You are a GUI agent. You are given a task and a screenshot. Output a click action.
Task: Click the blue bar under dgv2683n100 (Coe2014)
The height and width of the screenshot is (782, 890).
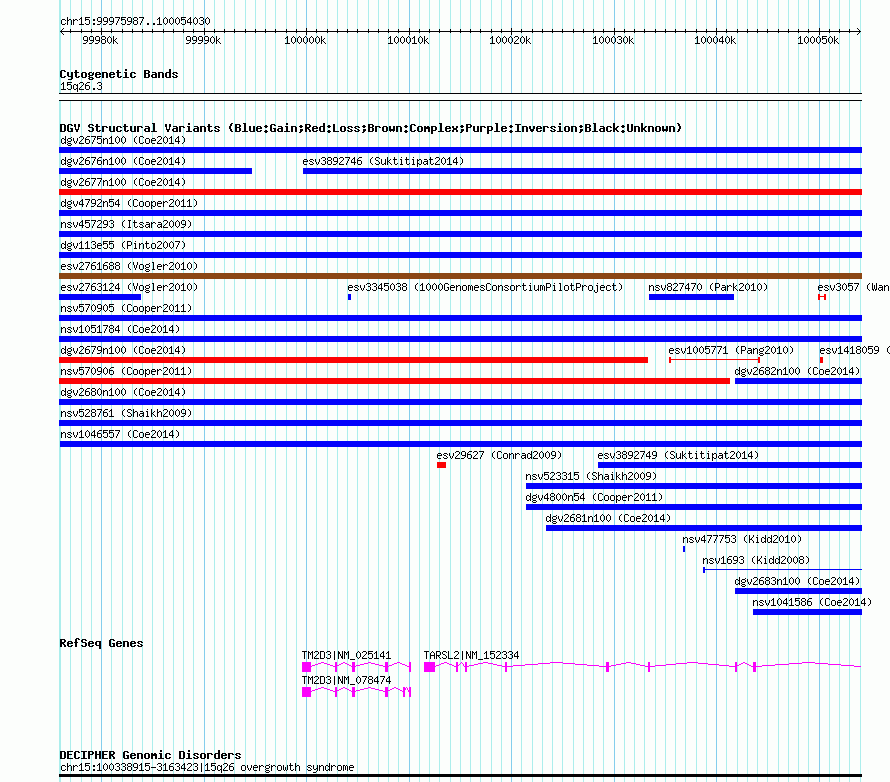(798, 591)
